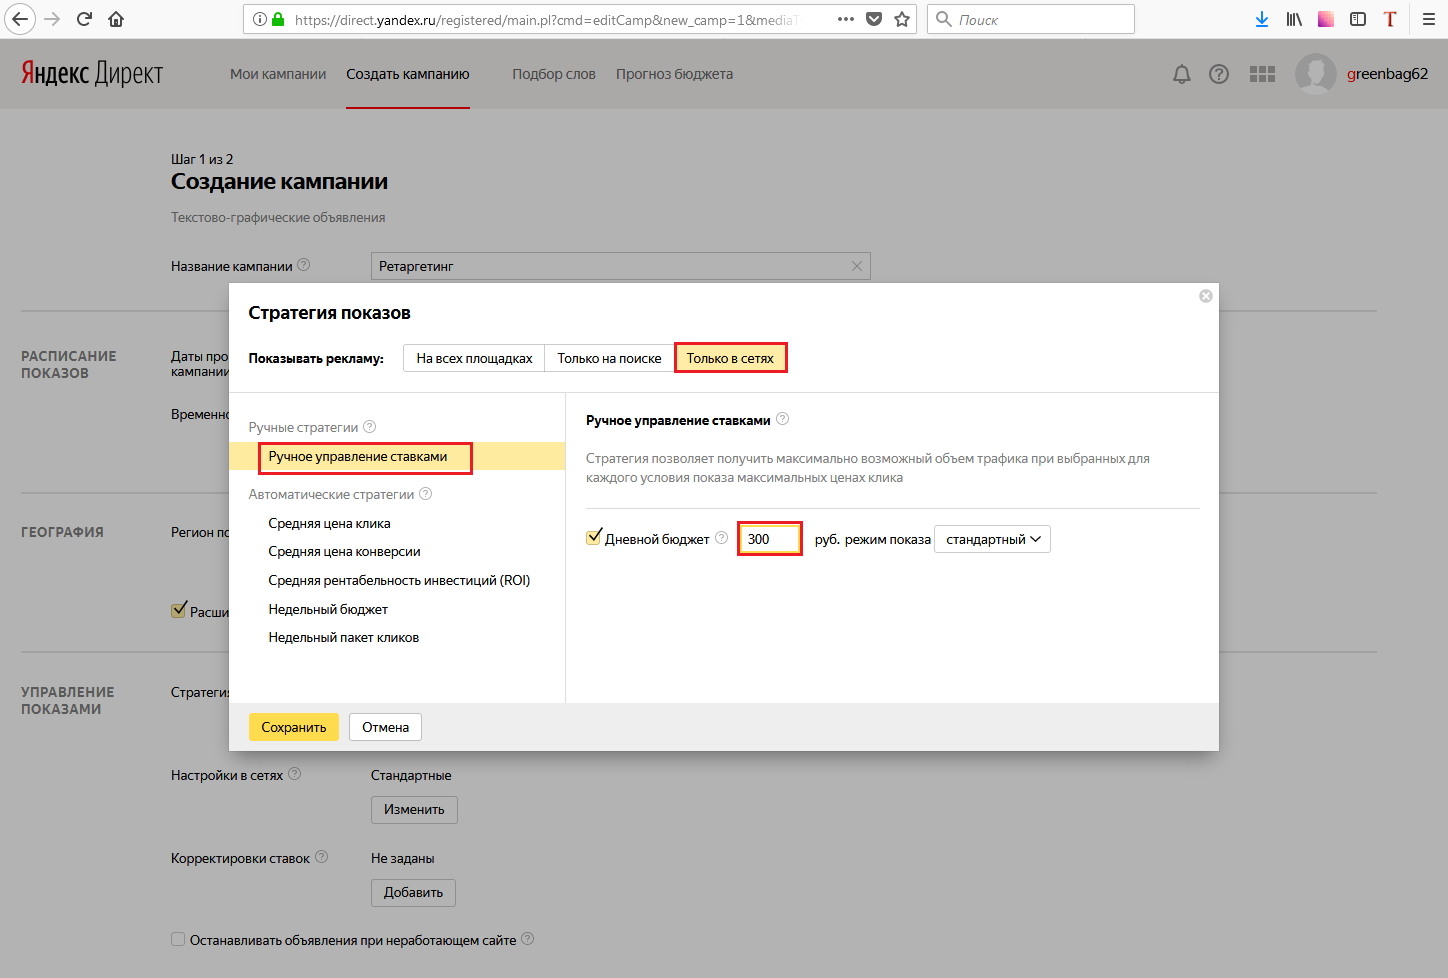
Task: Click Изменить under Настройки в сетях
Action: click(x=414, y=809)
